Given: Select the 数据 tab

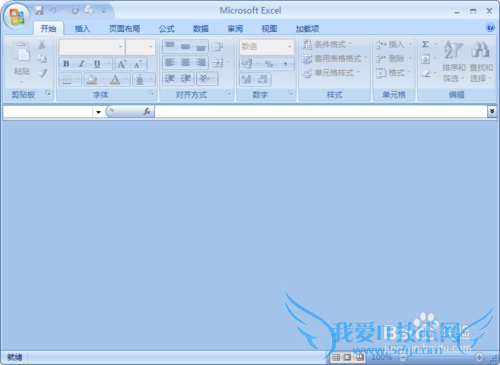Looking at the screenshot, I should point(201,29).
